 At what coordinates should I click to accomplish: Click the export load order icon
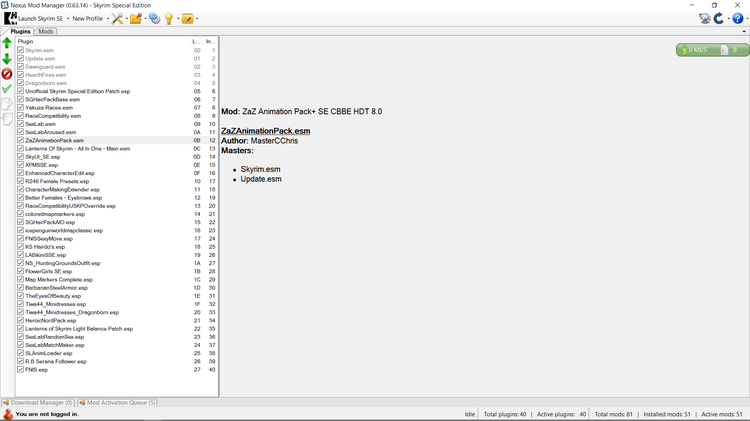pyautogui.click(x=7, y=104)
